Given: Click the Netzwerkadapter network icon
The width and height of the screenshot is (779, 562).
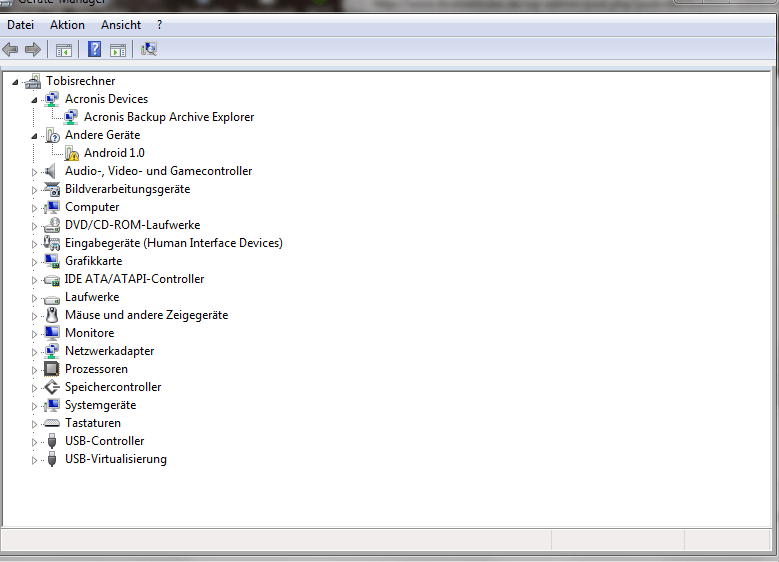Looking at the screenshot, I should 52,351.
